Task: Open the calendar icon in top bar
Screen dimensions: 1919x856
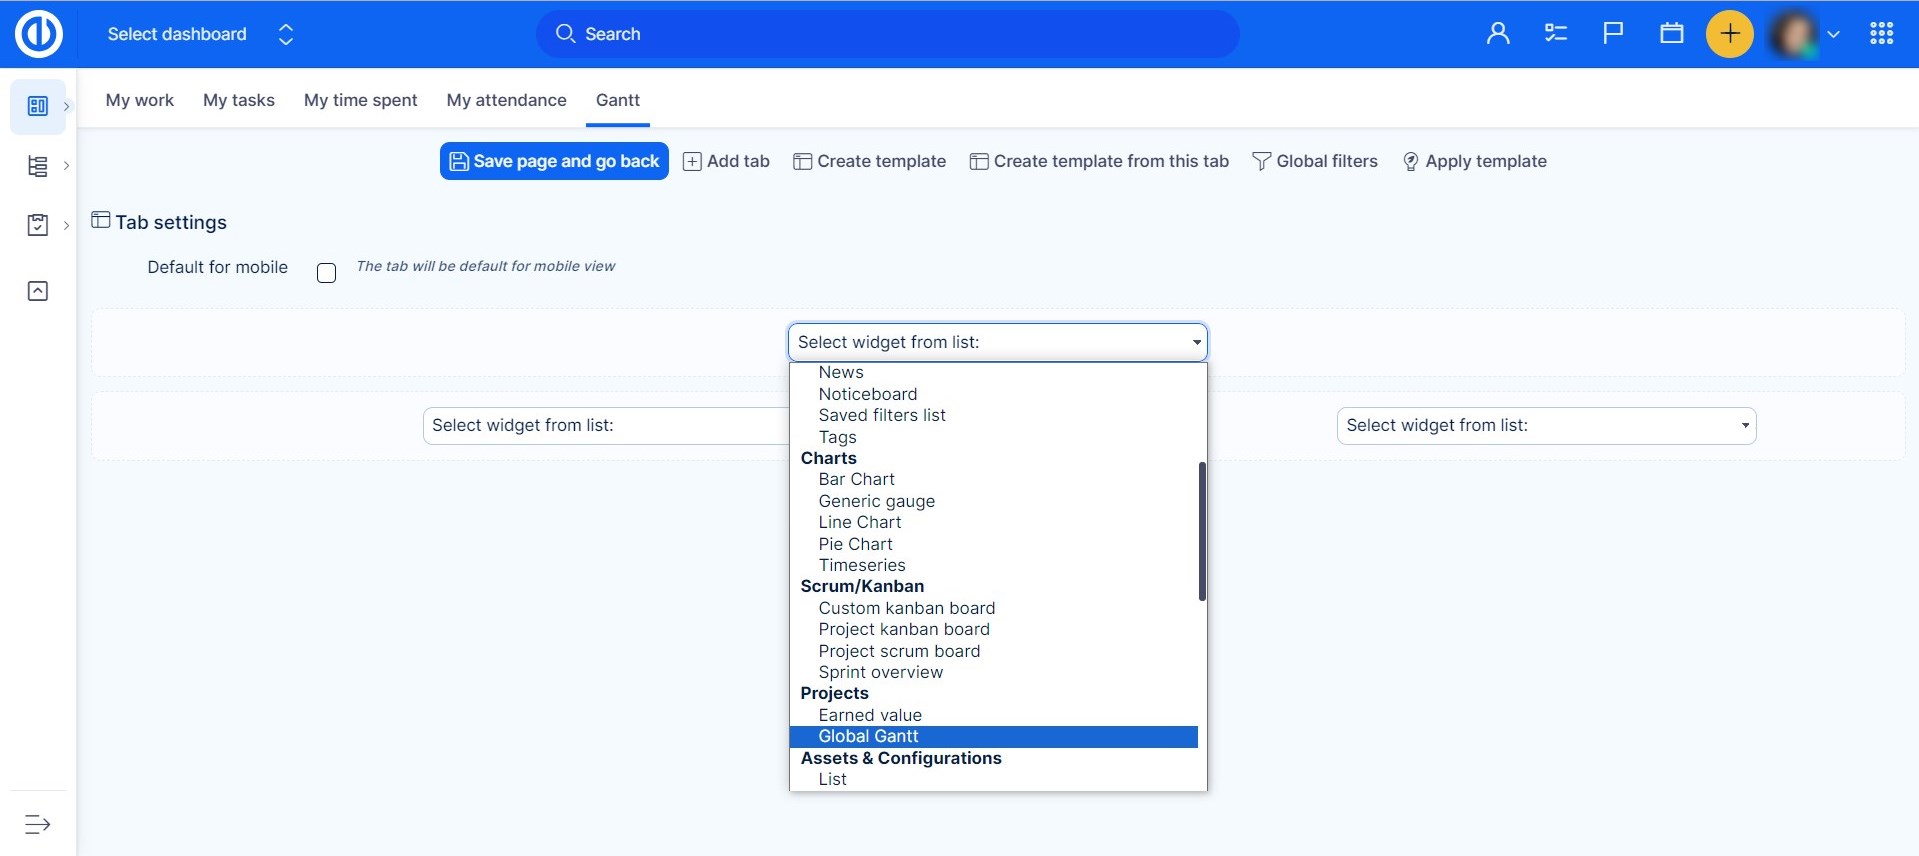Action: (x=1671, y=34)
